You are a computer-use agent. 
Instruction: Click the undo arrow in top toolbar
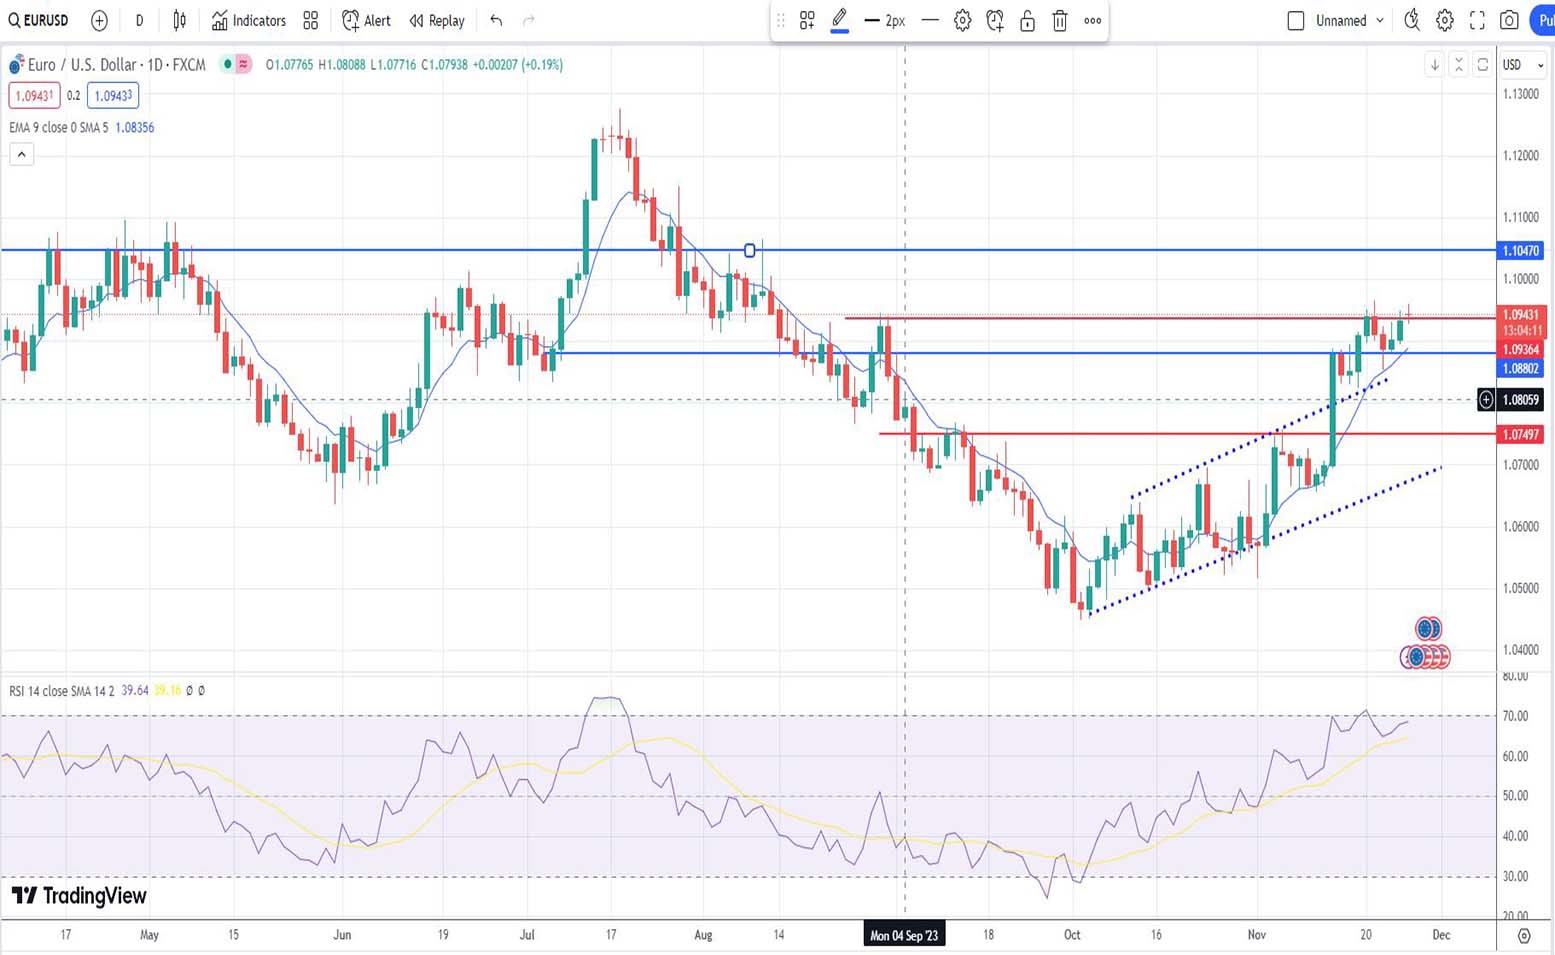point(496,20)
